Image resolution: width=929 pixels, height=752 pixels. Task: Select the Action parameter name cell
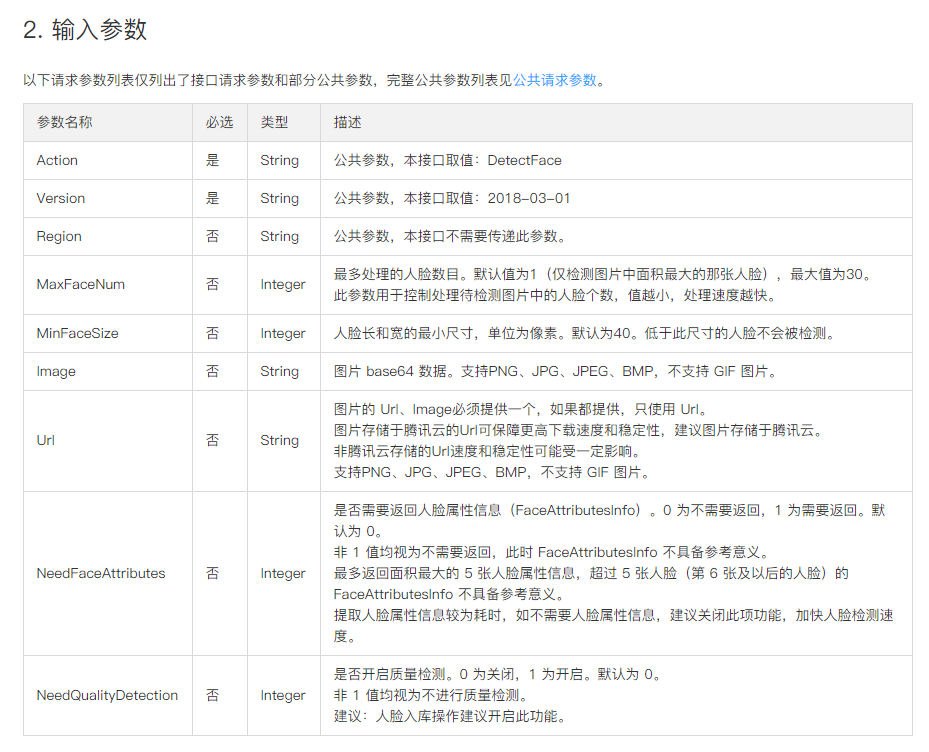click(x=57, y=160)
